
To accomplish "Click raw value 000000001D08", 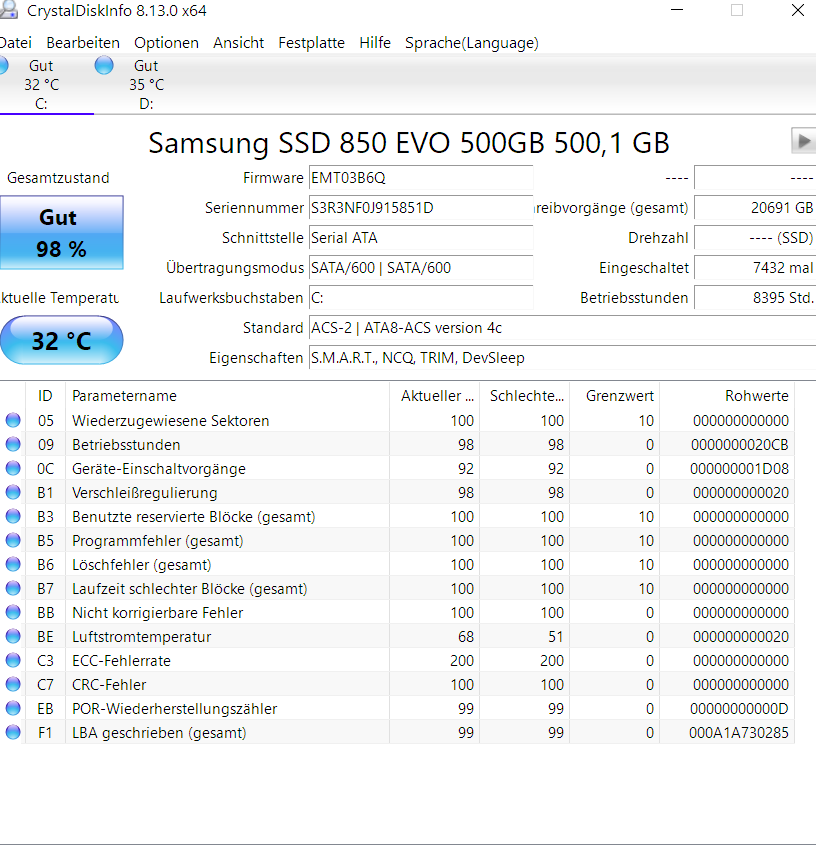I will click(739, 469).
